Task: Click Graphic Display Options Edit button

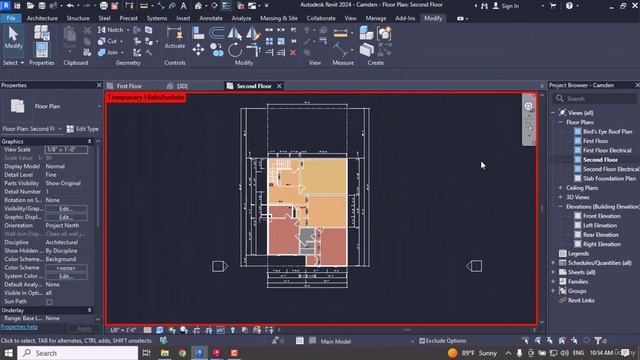Action: point(66,217)
